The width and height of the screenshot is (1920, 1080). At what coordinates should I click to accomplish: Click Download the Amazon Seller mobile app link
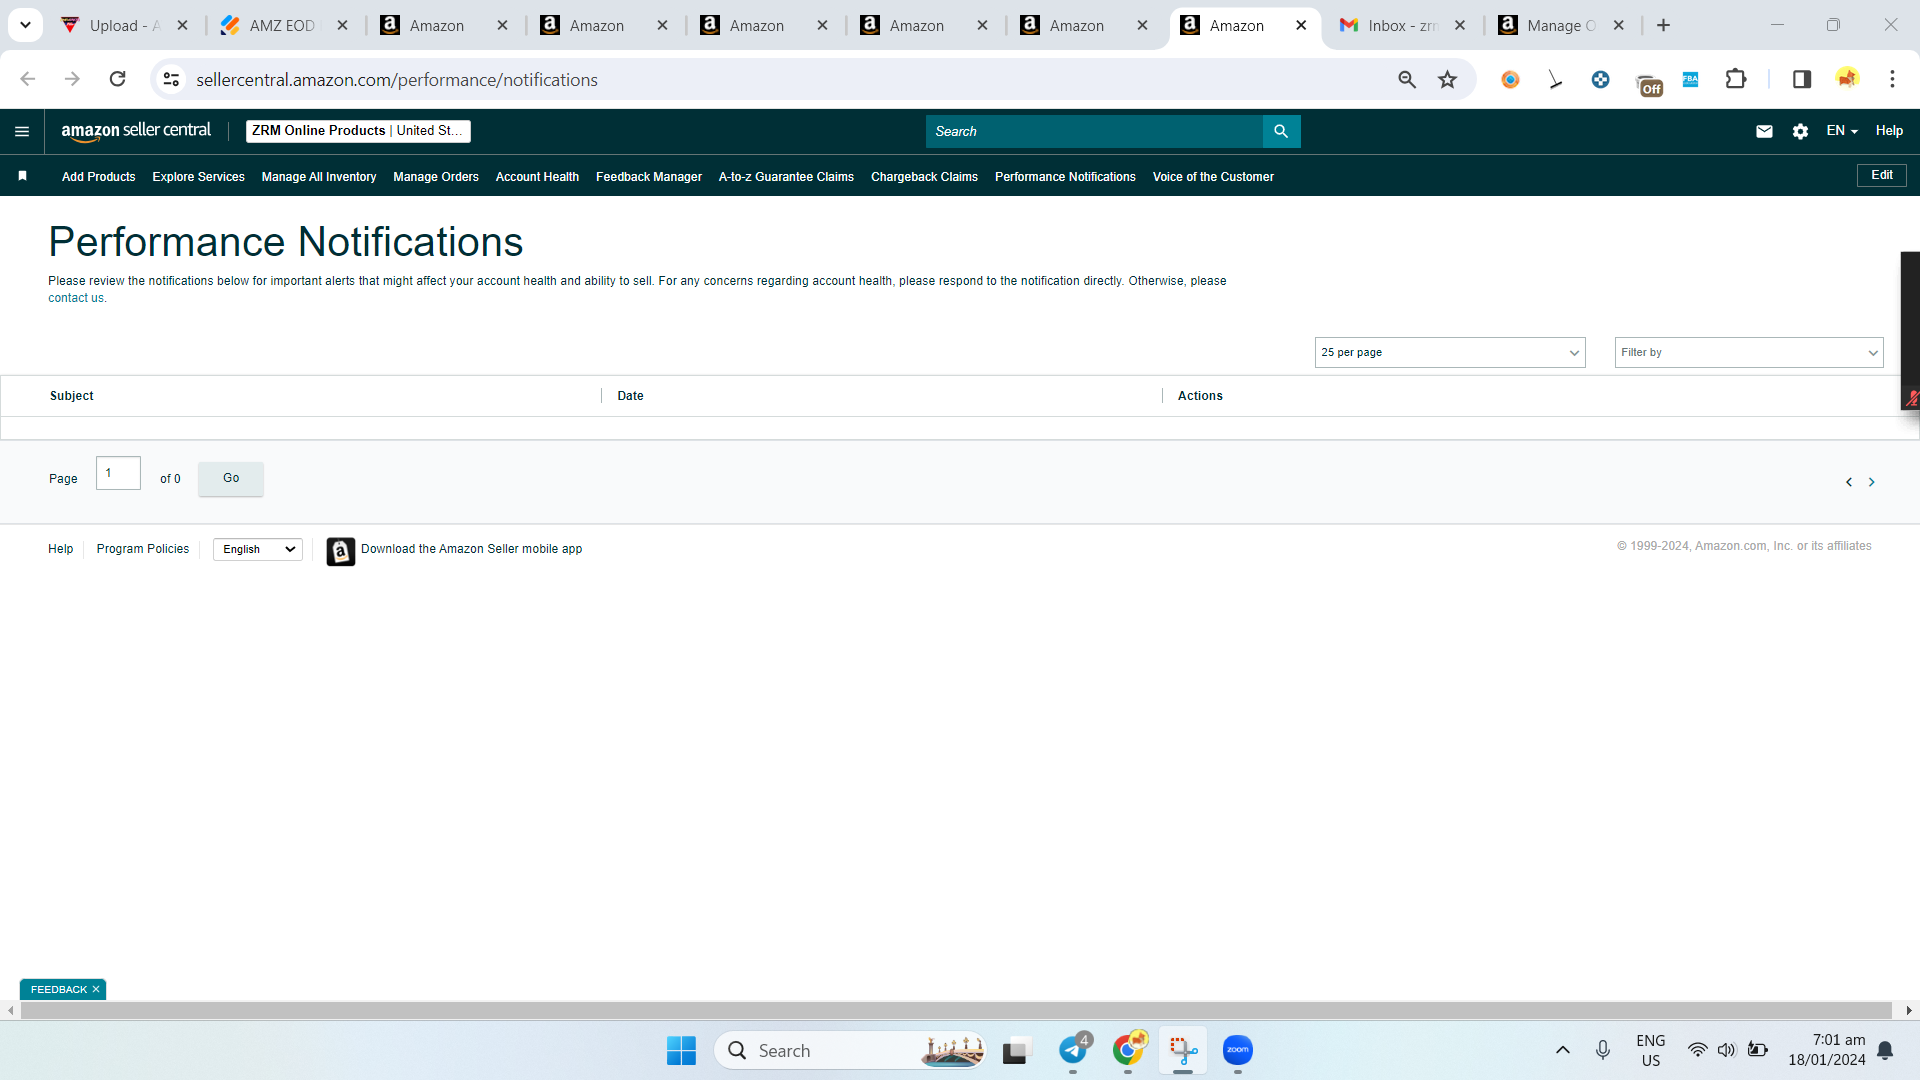click(471, 549)
